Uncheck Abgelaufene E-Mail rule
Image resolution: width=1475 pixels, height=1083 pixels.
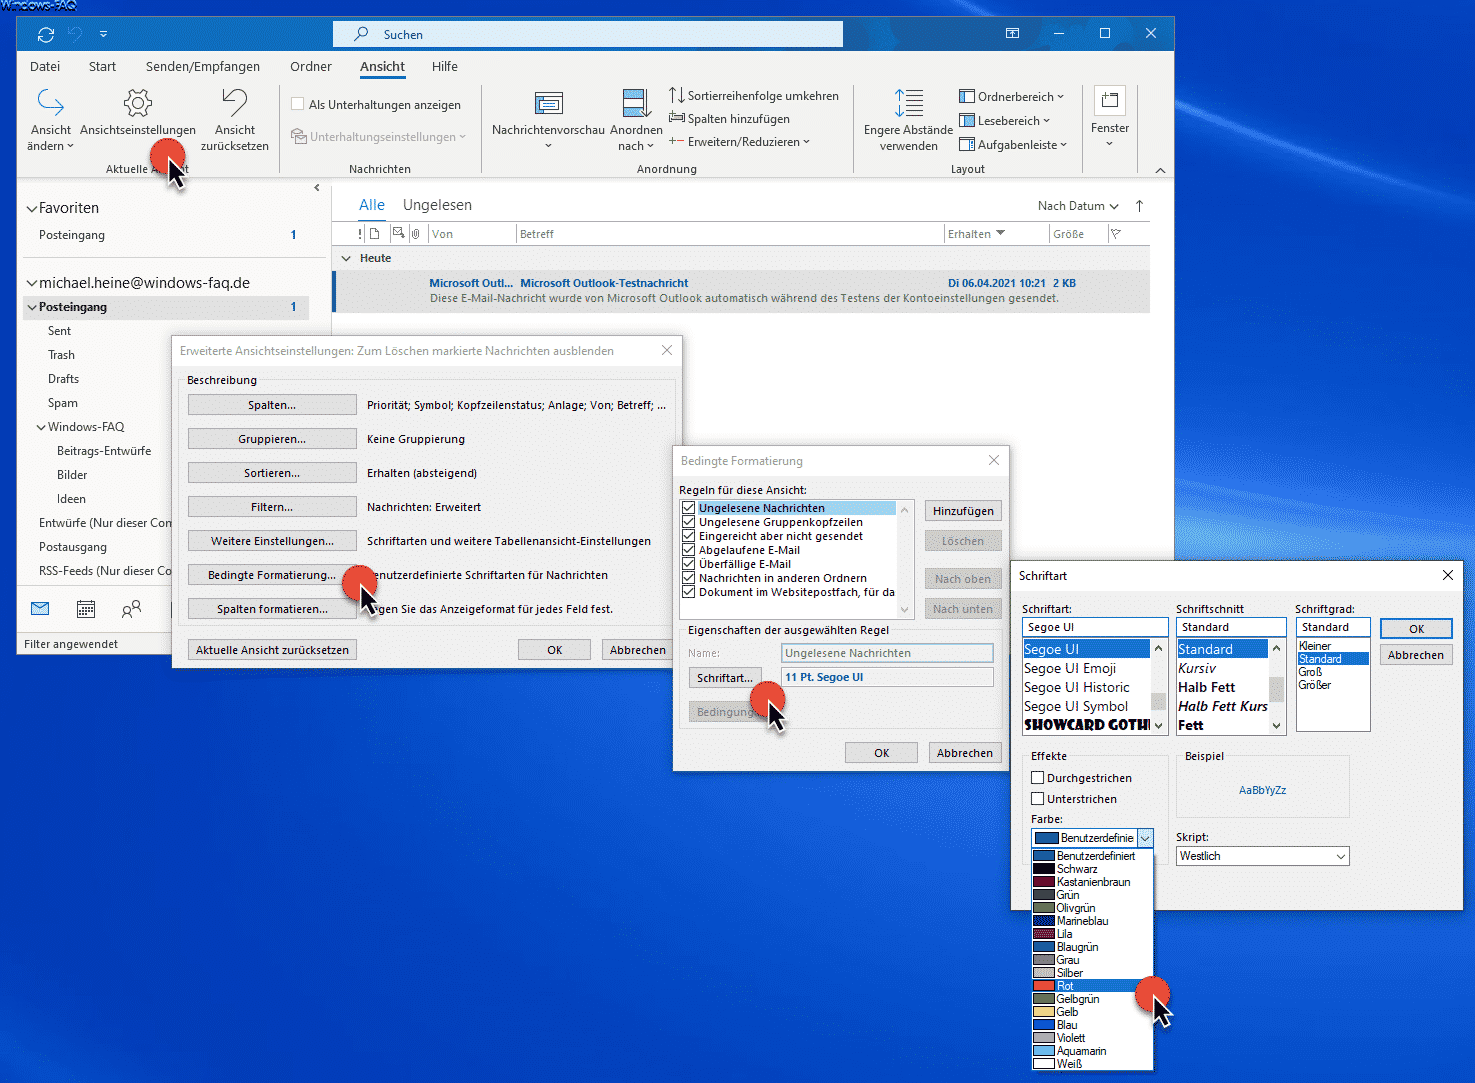[689, 550]
